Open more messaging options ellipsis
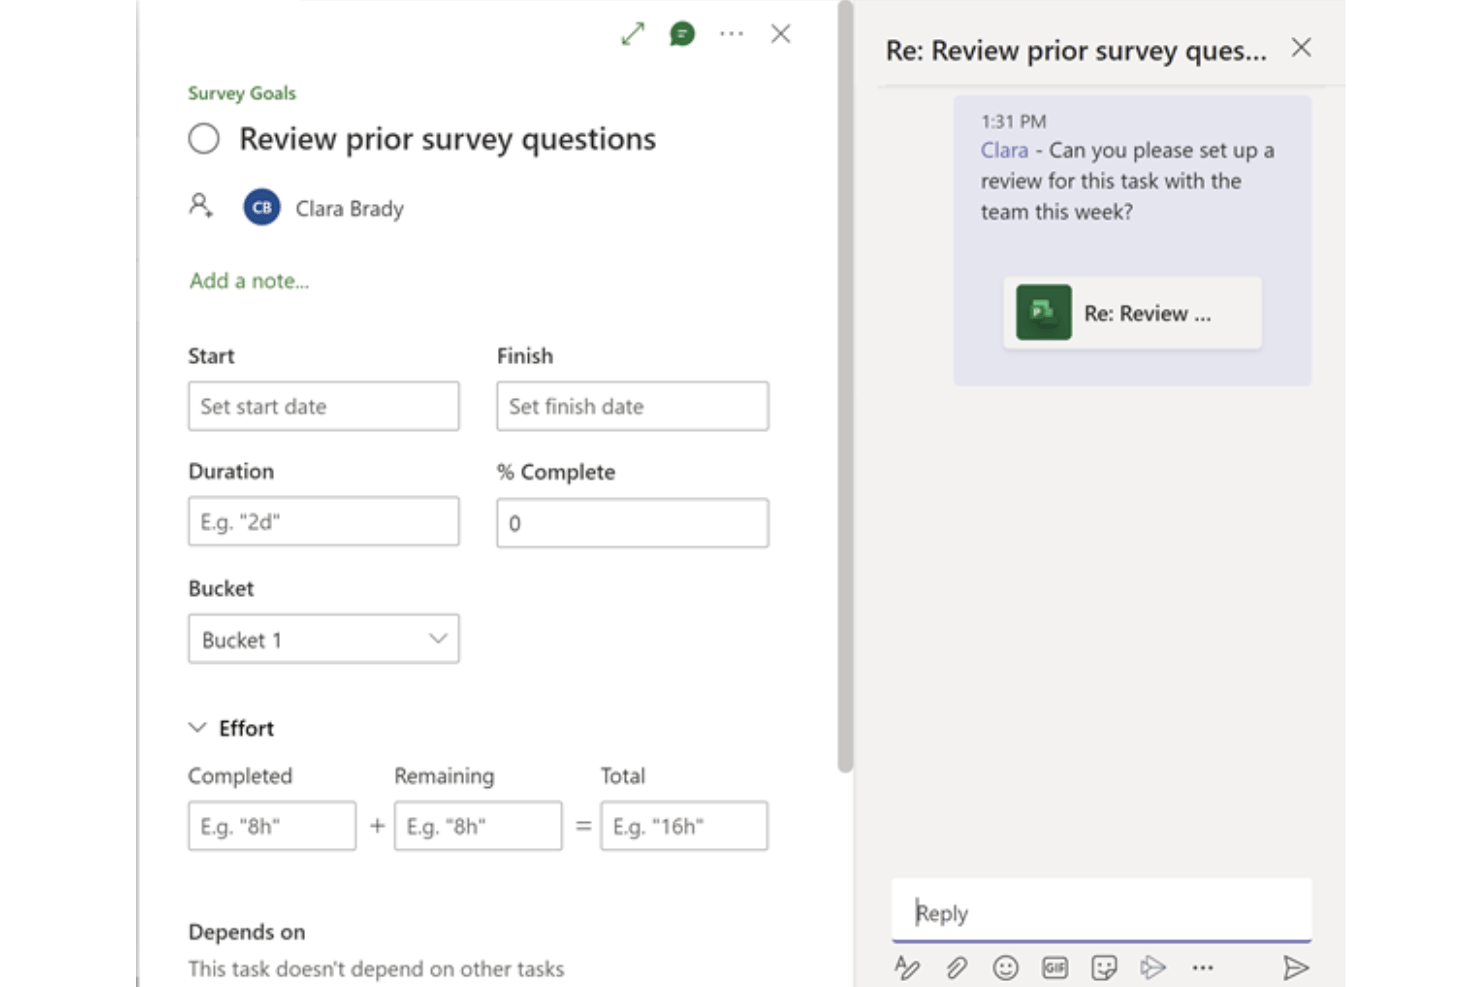Viewport: 1480px width, 987px height. tap(1203, 967)
